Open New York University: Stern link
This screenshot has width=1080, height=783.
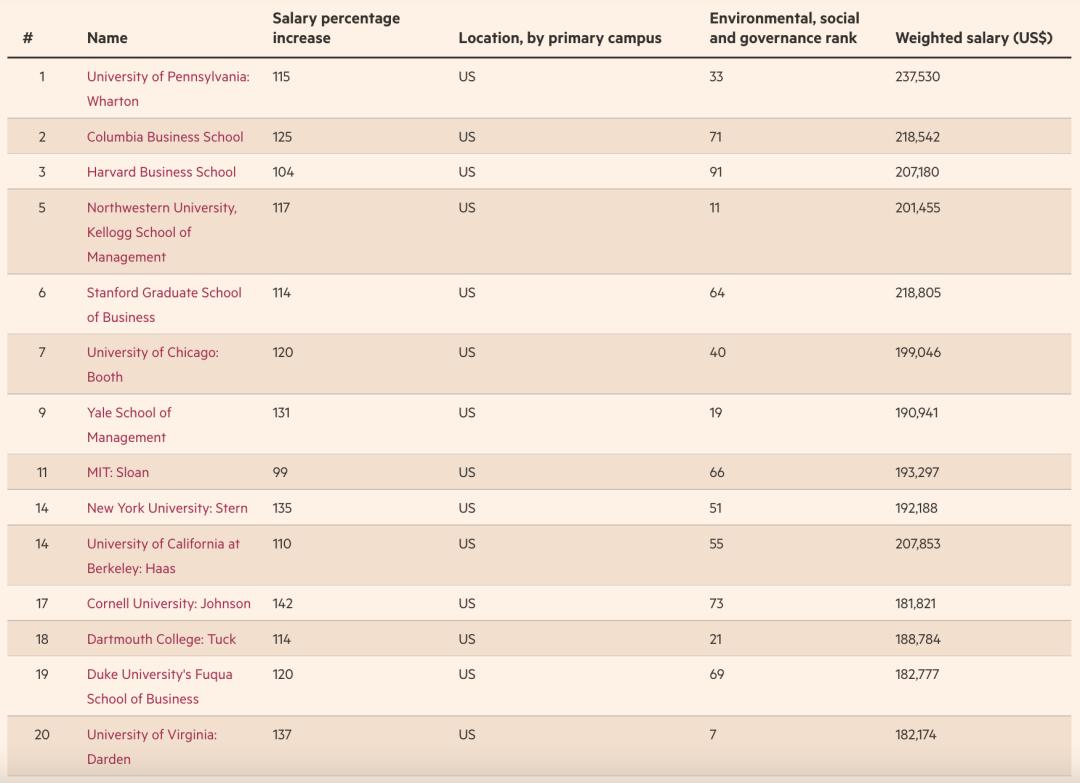coord(167,508)
